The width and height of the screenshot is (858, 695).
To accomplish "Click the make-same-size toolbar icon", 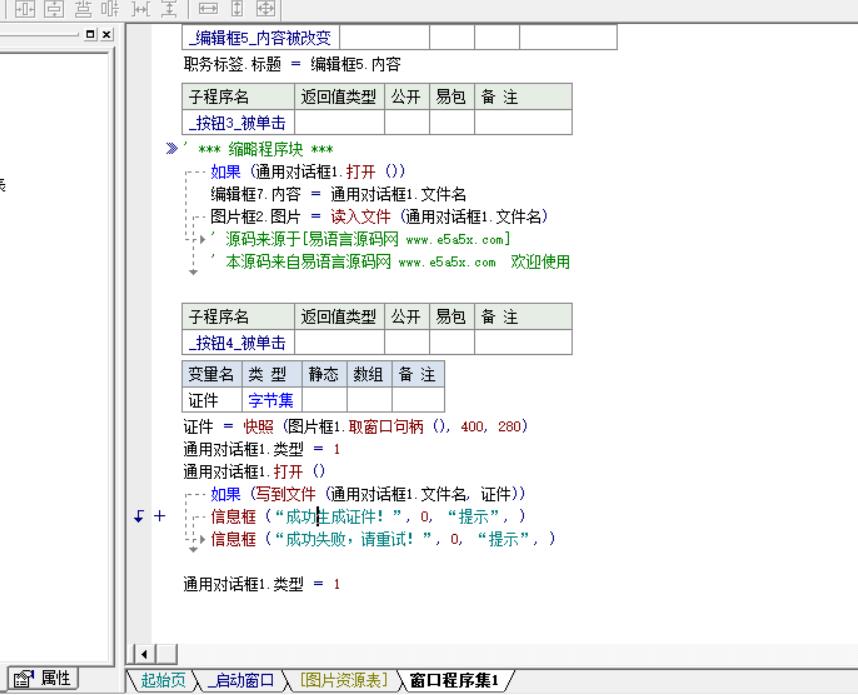I will pyautogui.click(x=265, y=9).
